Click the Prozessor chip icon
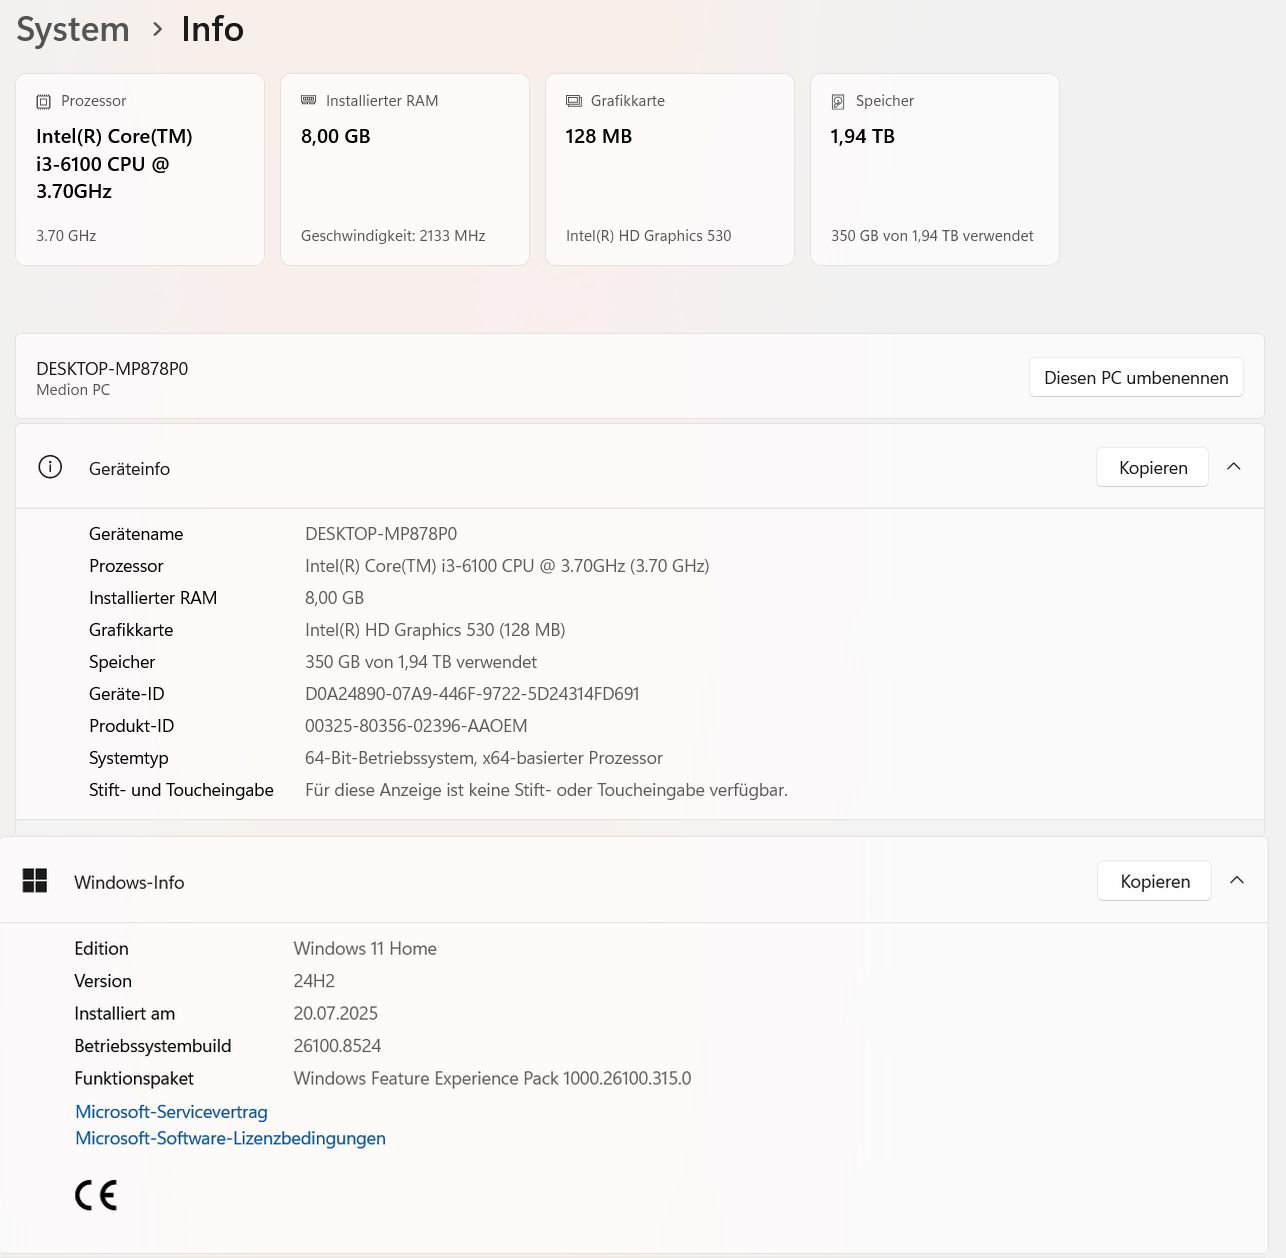Viewport: 1286px width, 1258px height. (43, 101)
